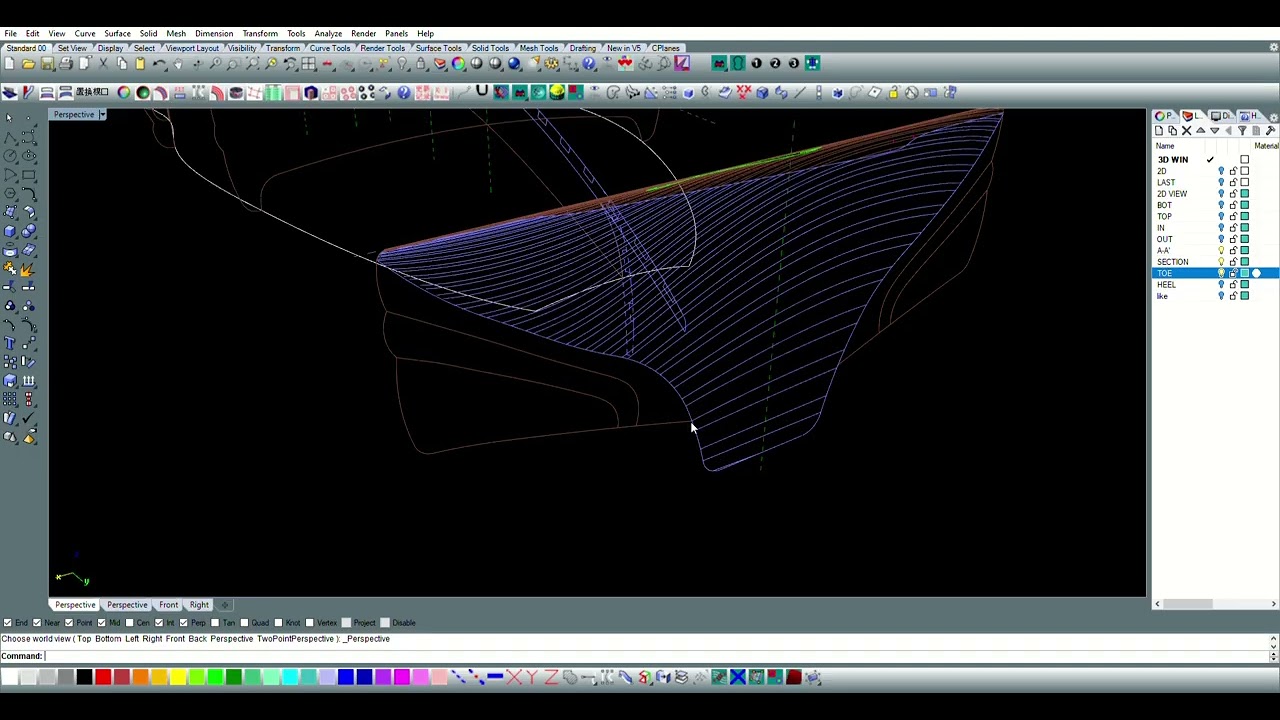Toggle the Mid osnap checkbox
The image size is (1280, 720).
click(101, 623)
